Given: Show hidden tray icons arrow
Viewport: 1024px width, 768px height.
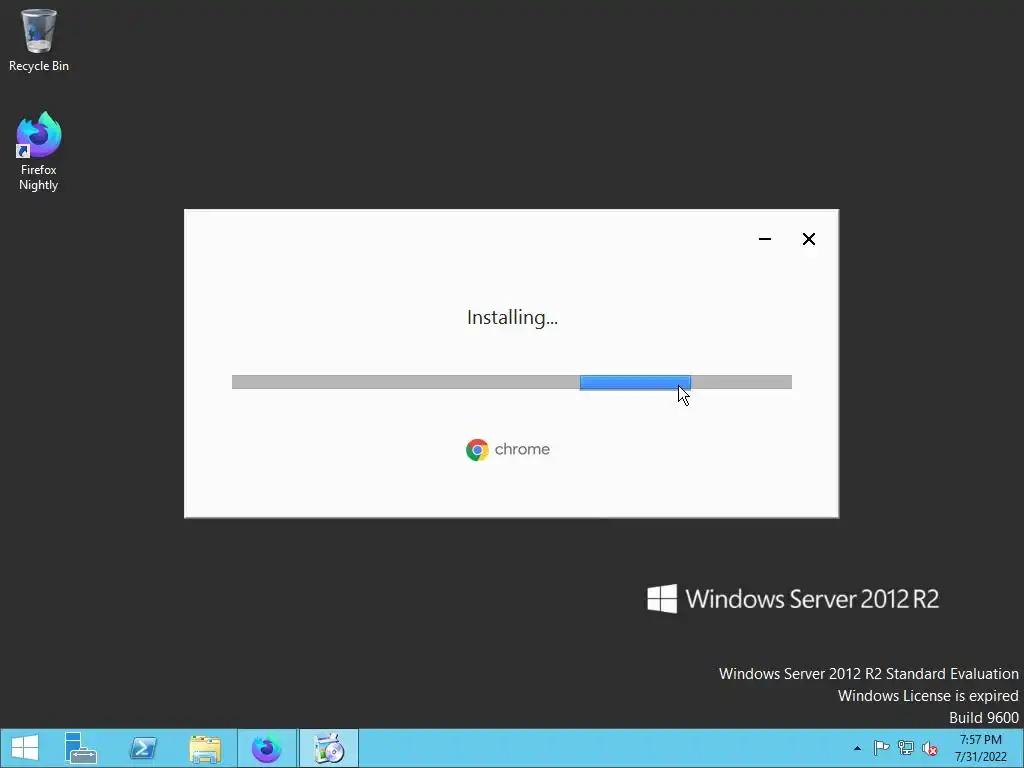Looking at the screenshot, I should 857,748.
